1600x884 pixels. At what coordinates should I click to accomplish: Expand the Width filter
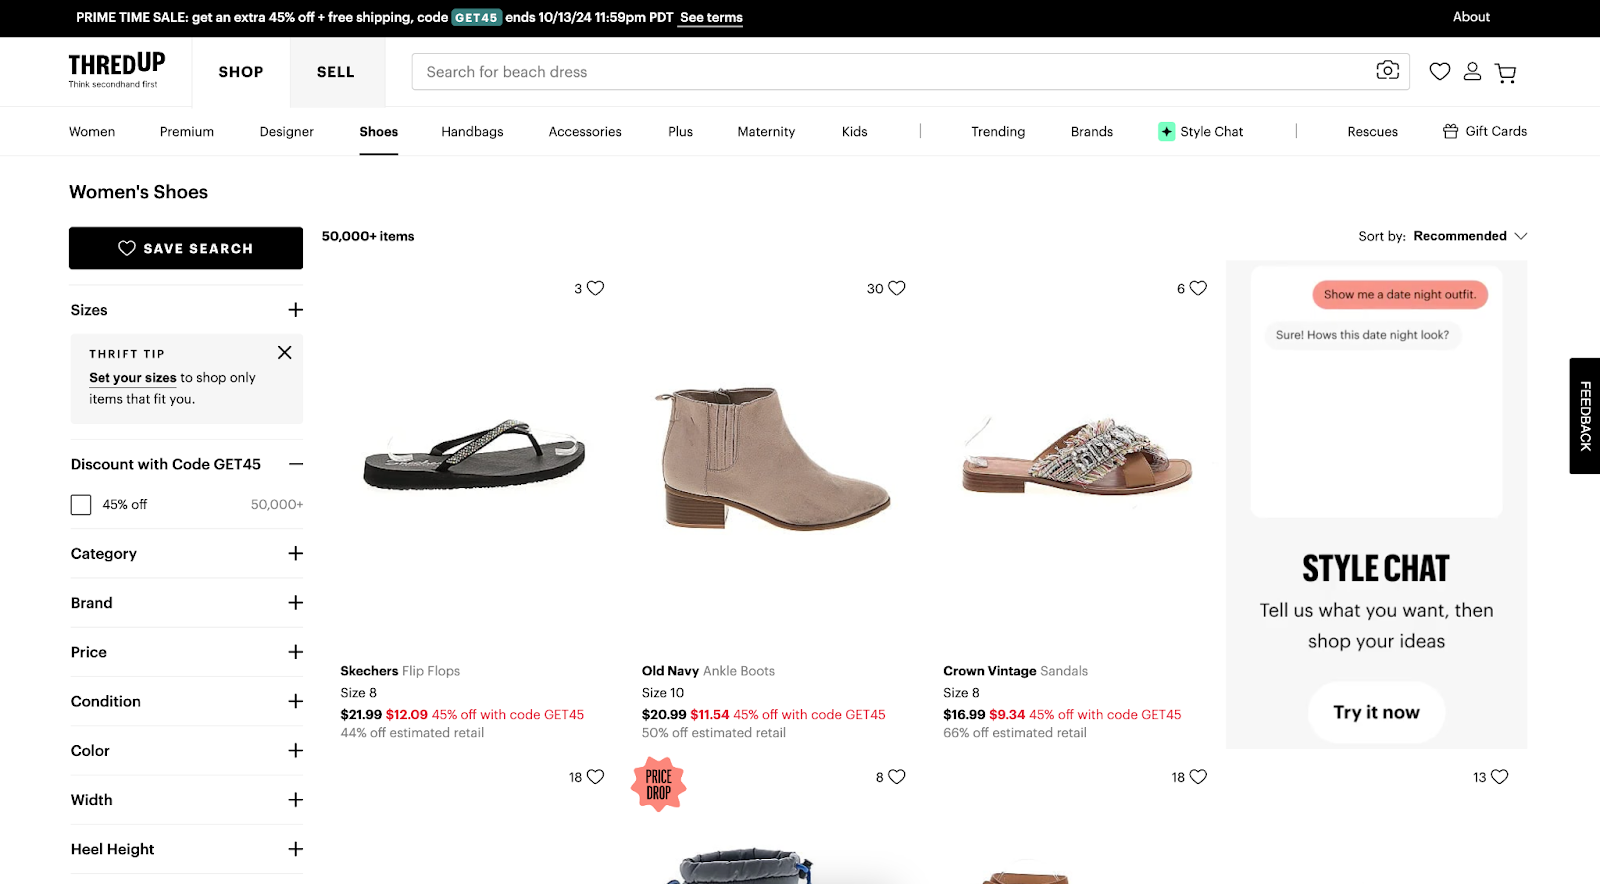pos(295,800)
